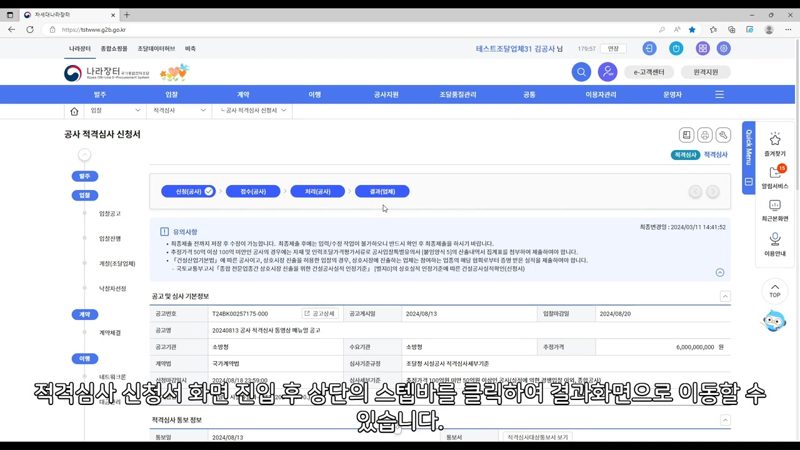Click the power icon in top bar

point(676,48)
